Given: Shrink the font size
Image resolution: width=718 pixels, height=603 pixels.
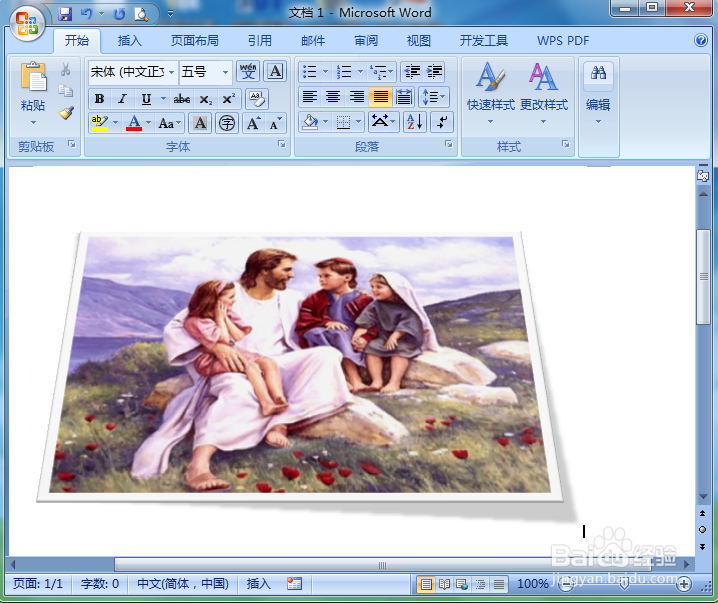Looking at the screenshot, I should (x=276, y=123).
